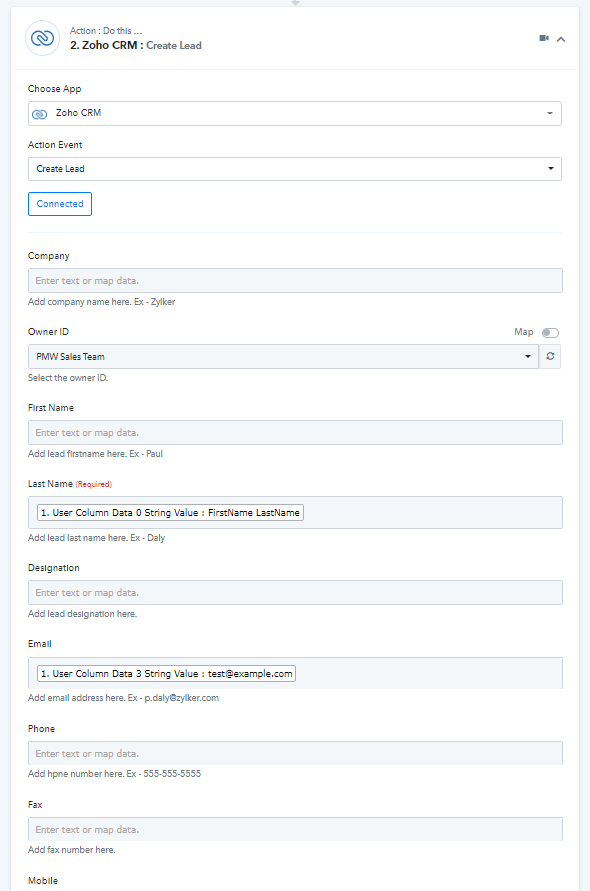
Task: Select the test@example.com mapped data tag
Action: coord(167,673)
